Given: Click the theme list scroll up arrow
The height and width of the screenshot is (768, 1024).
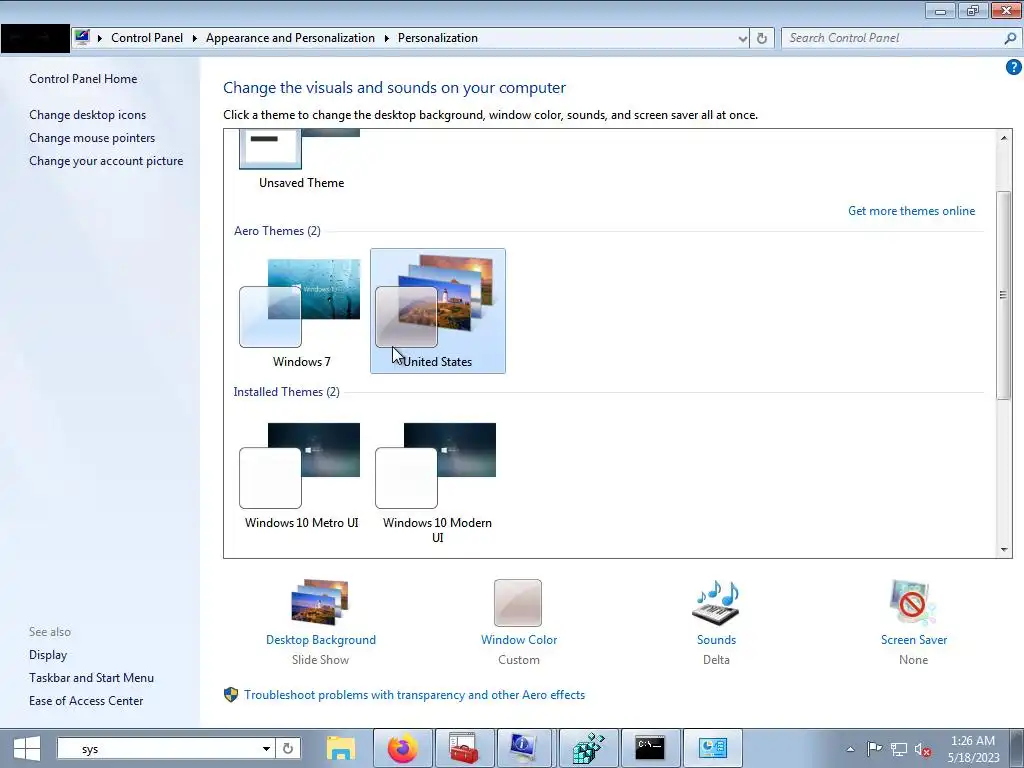Looking at the screenshot, I should tap(1004, 137).
